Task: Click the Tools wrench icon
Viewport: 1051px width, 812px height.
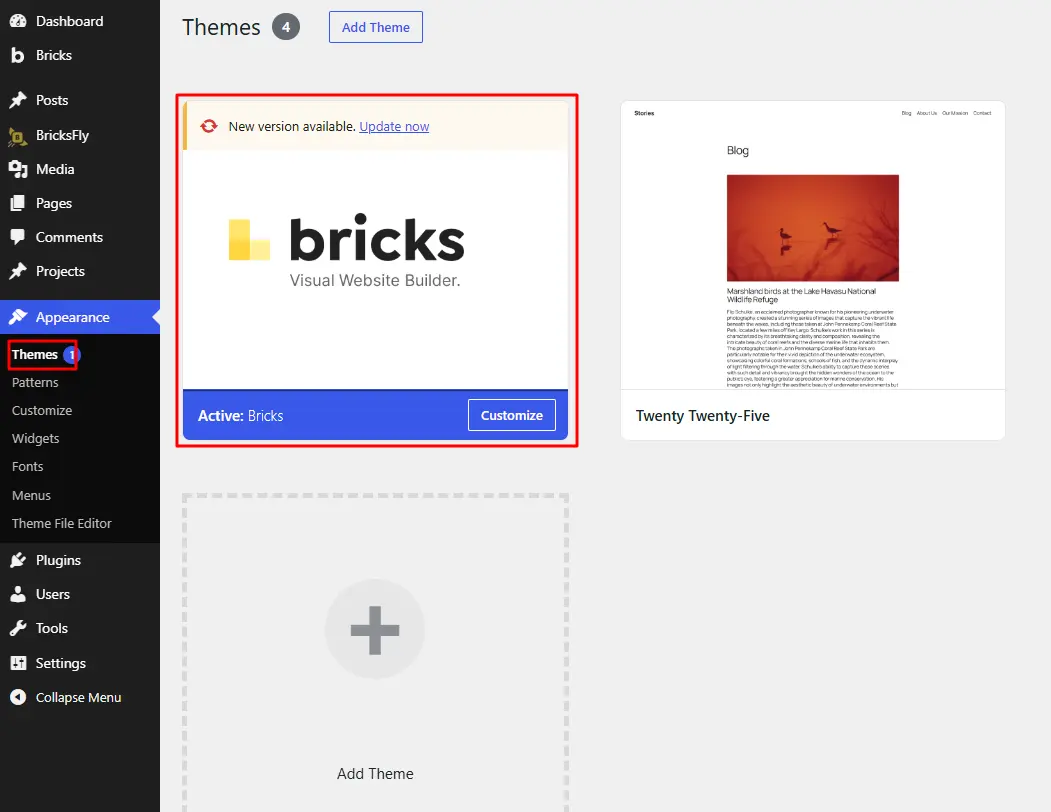Action: pyautogui.click(x=18, y=628)
